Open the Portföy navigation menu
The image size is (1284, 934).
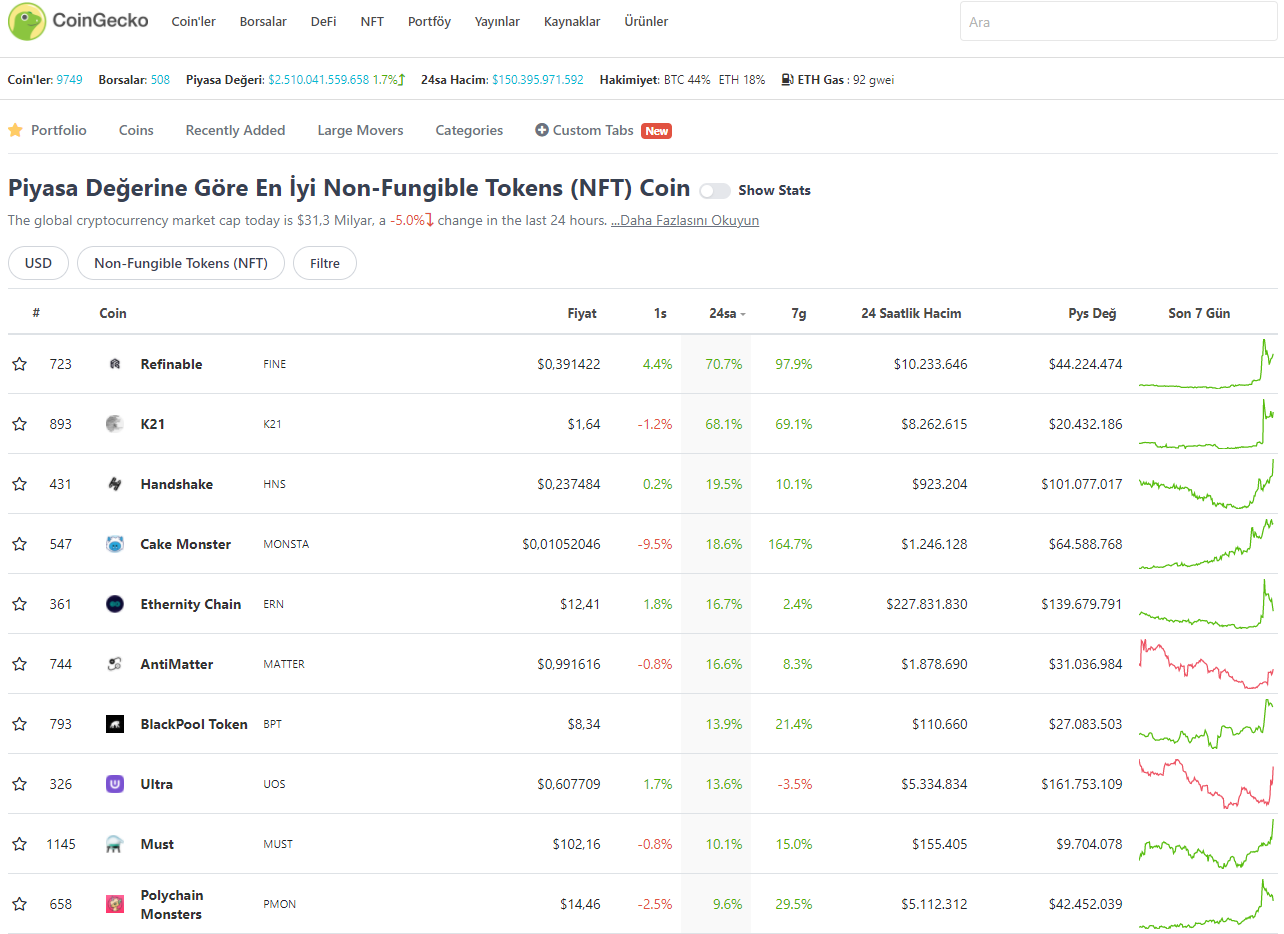click(429, 21)
